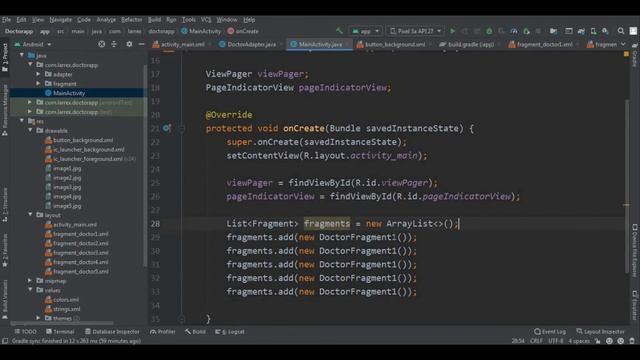Open the AVD Manager icon in toolbar
640x360 pixels.
[593, 31]
